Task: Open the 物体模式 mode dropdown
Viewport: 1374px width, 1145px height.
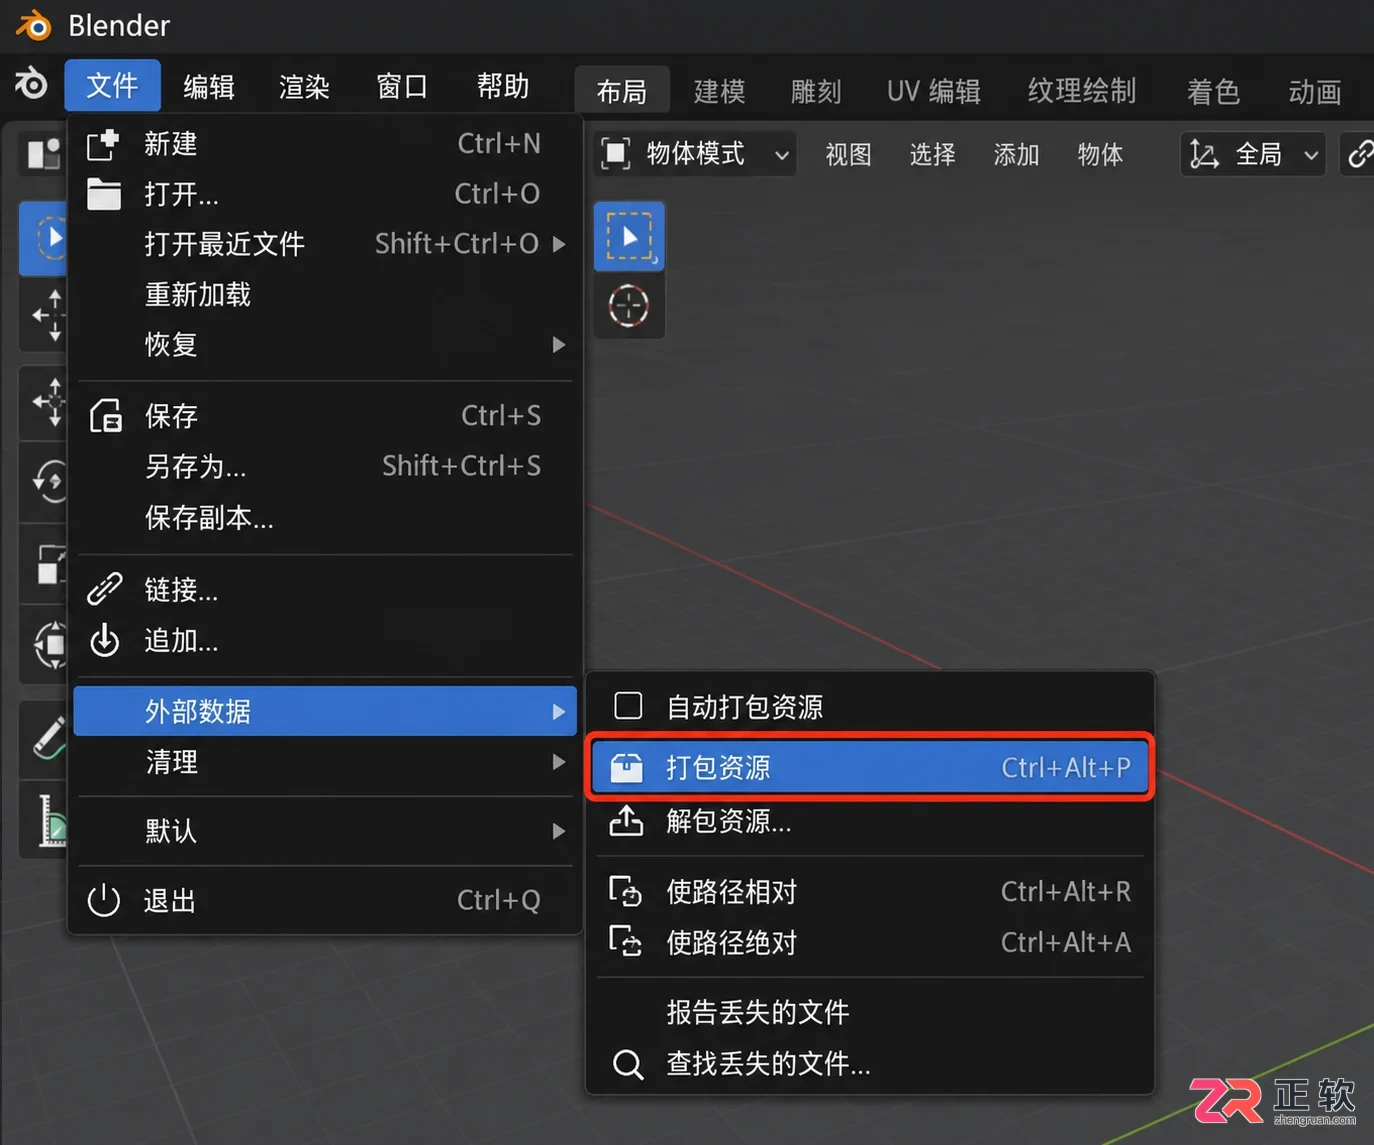Action: (x=695, y=154)
